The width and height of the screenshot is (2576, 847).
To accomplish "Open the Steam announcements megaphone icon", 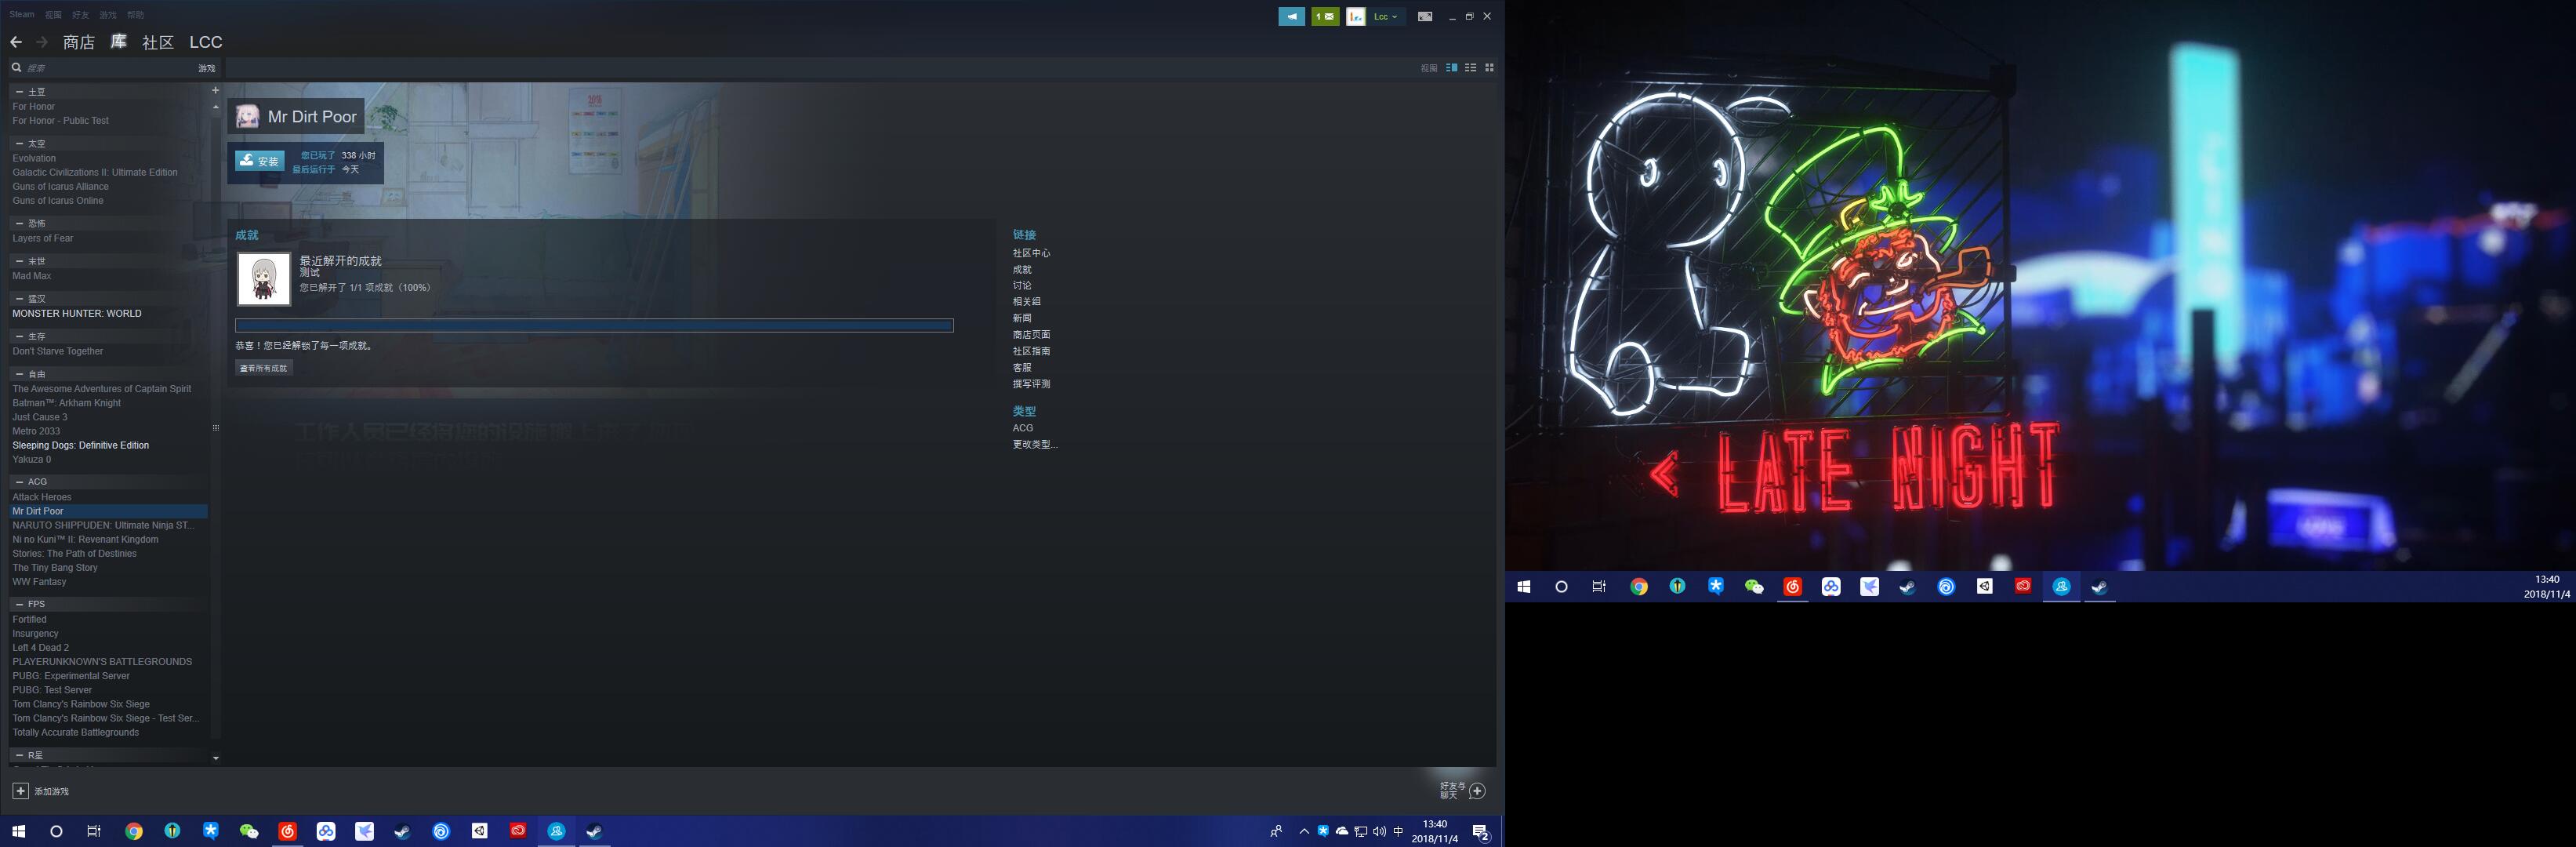I will pos(1291,16).
